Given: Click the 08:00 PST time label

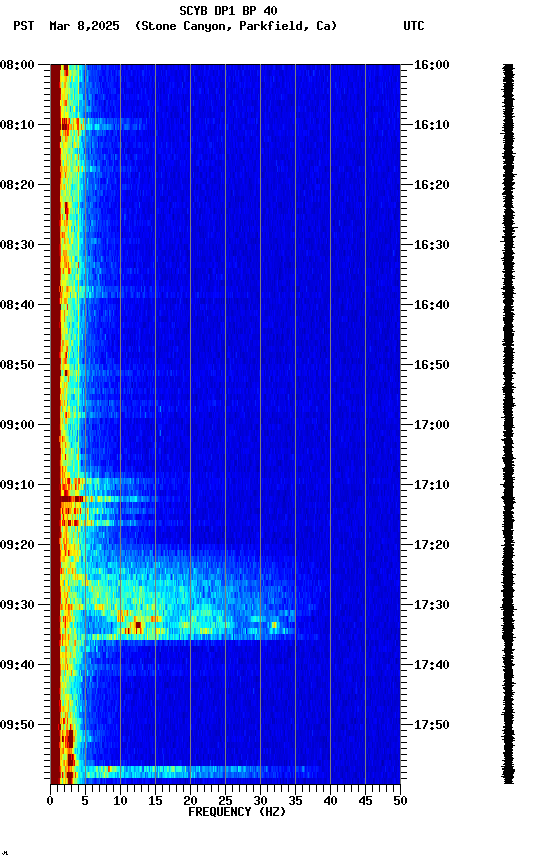Looking at the screenshot, I should click(x=17, y=65).
